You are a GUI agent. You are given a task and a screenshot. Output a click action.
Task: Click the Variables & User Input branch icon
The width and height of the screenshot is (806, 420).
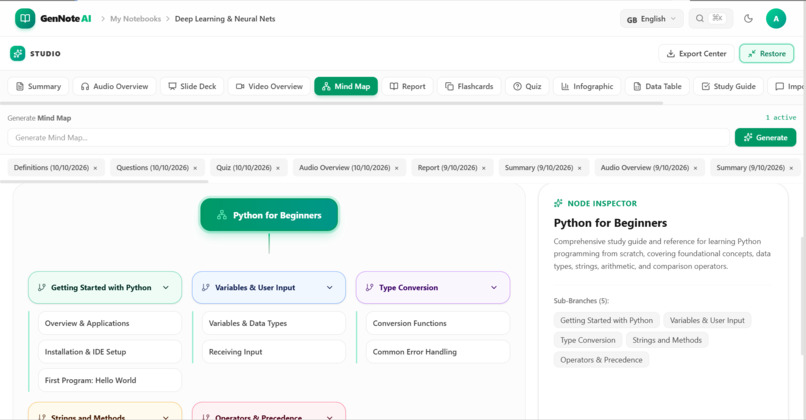206,288
